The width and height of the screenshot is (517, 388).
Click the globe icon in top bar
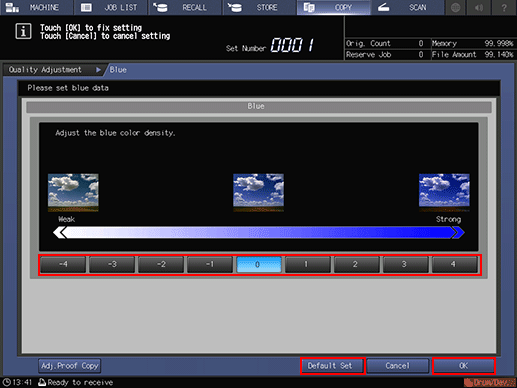[456, 7]
